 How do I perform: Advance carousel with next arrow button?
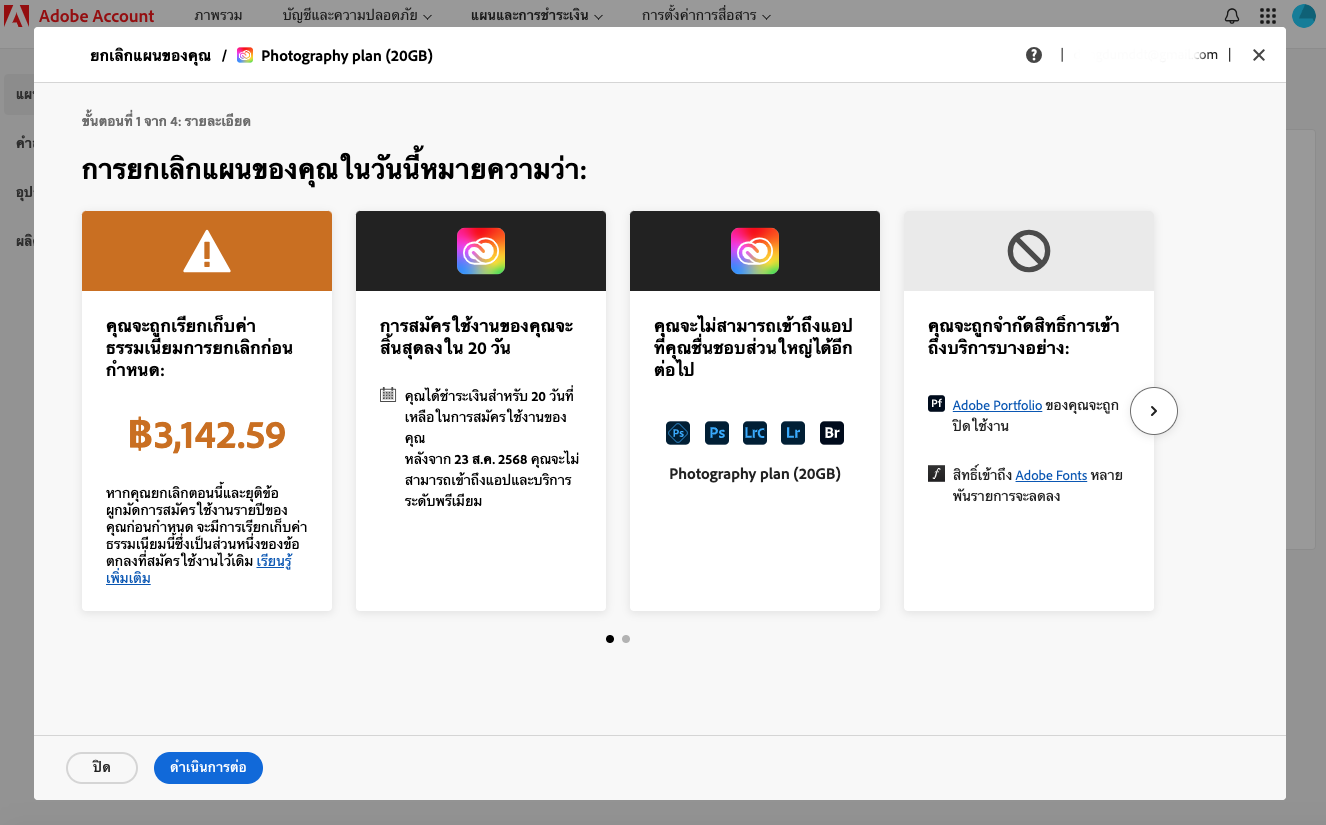(x=1154, y=410)
